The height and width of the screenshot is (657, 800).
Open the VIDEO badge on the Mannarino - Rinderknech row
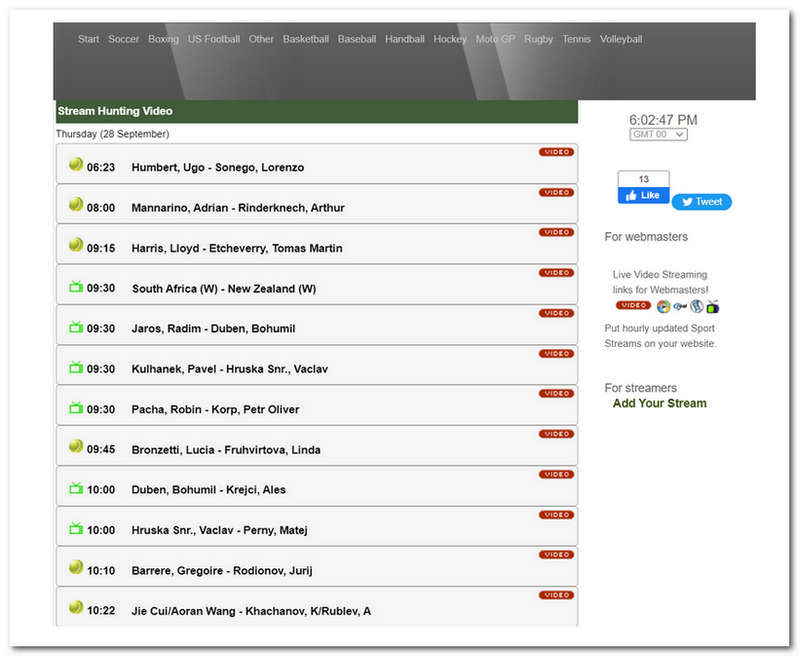(556, 192)
